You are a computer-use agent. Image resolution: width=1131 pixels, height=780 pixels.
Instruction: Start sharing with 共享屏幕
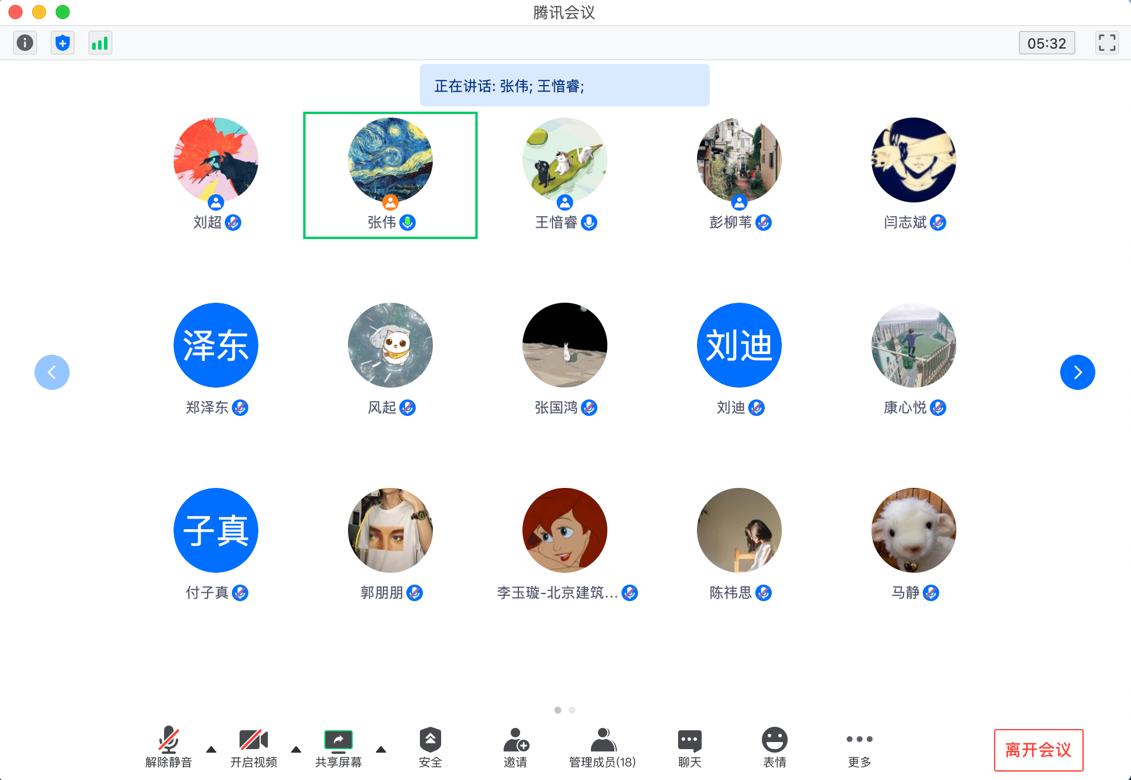click(338, 747)
